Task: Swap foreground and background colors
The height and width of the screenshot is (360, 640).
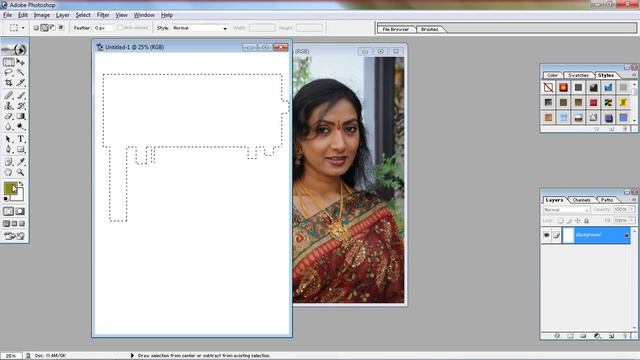Action: click(x=21, y=184)
